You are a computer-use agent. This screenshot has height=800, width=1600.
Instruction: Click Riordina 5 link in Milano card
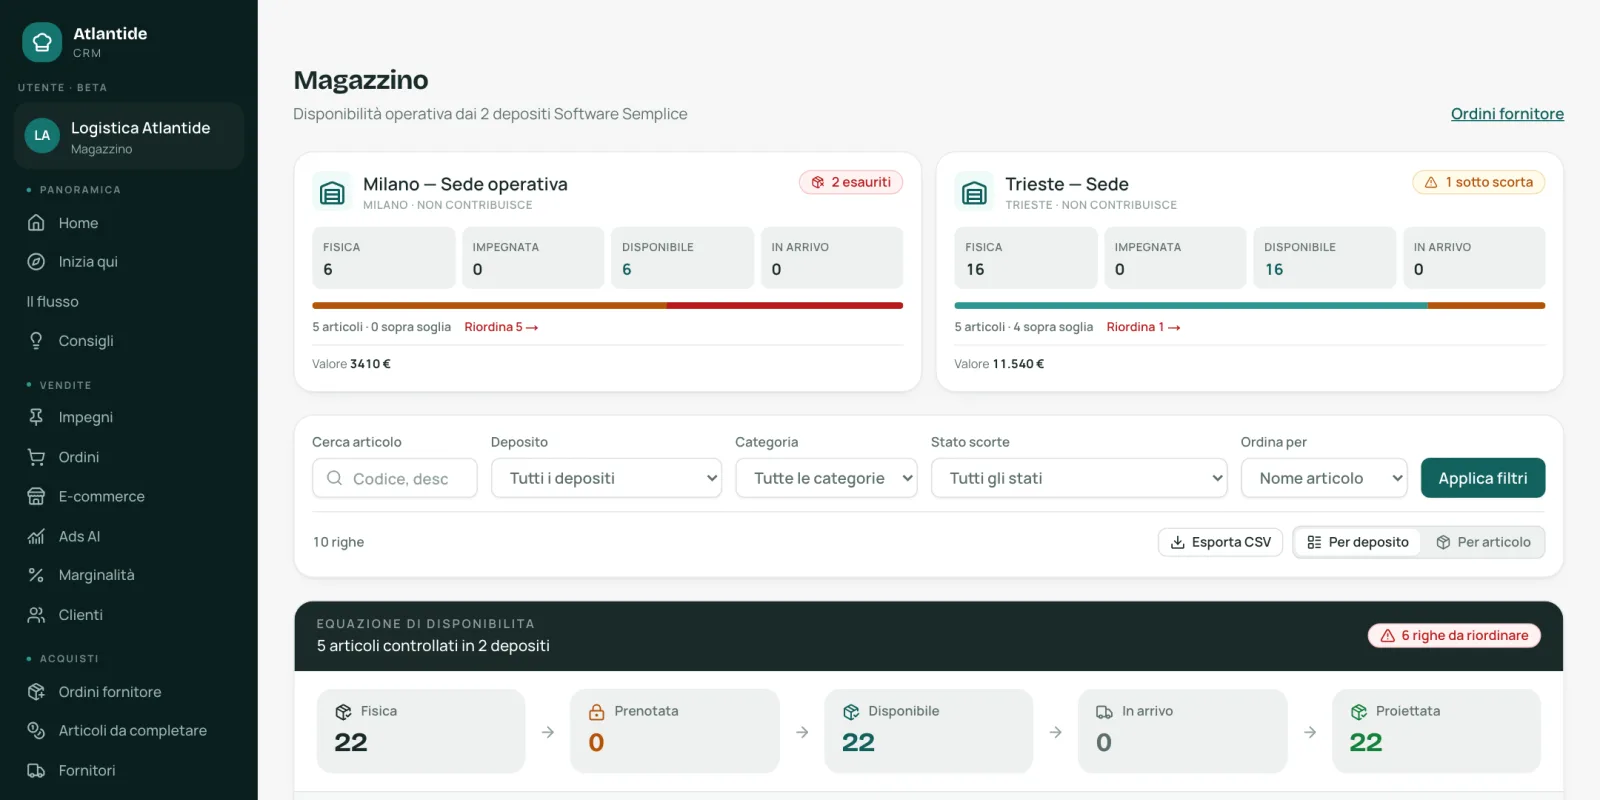tap(501, 327)
